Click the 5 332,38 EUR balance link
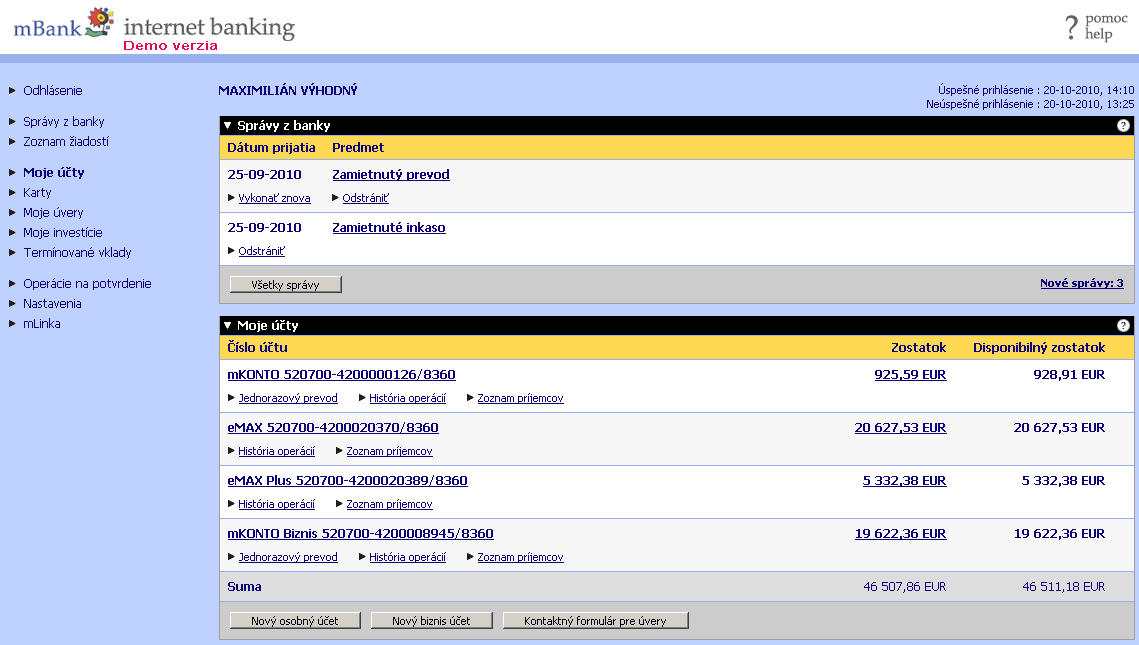Screen dimensions: 1139x645 [904, 481]
